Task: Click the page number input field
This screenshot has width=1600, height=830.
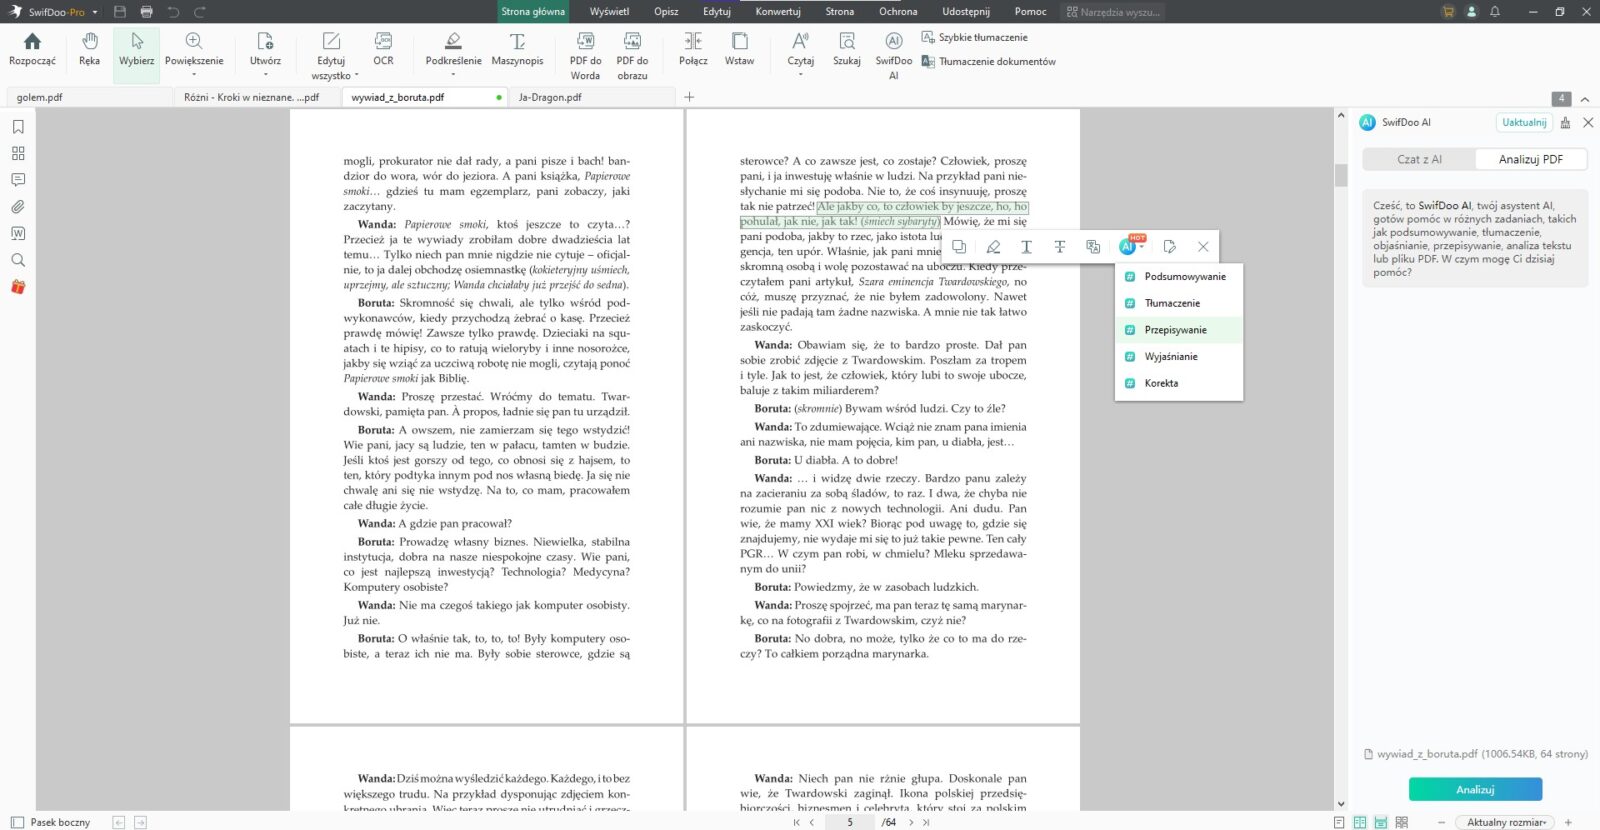Action: point(850,822)
